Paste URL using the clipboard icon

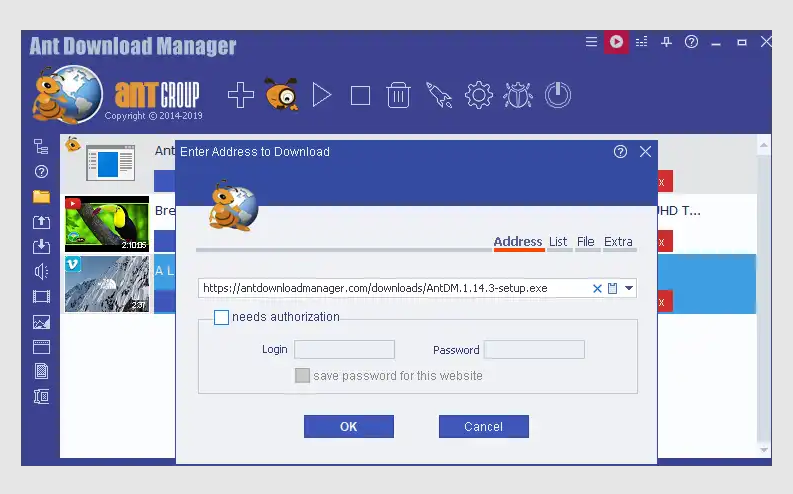[613, 288]
